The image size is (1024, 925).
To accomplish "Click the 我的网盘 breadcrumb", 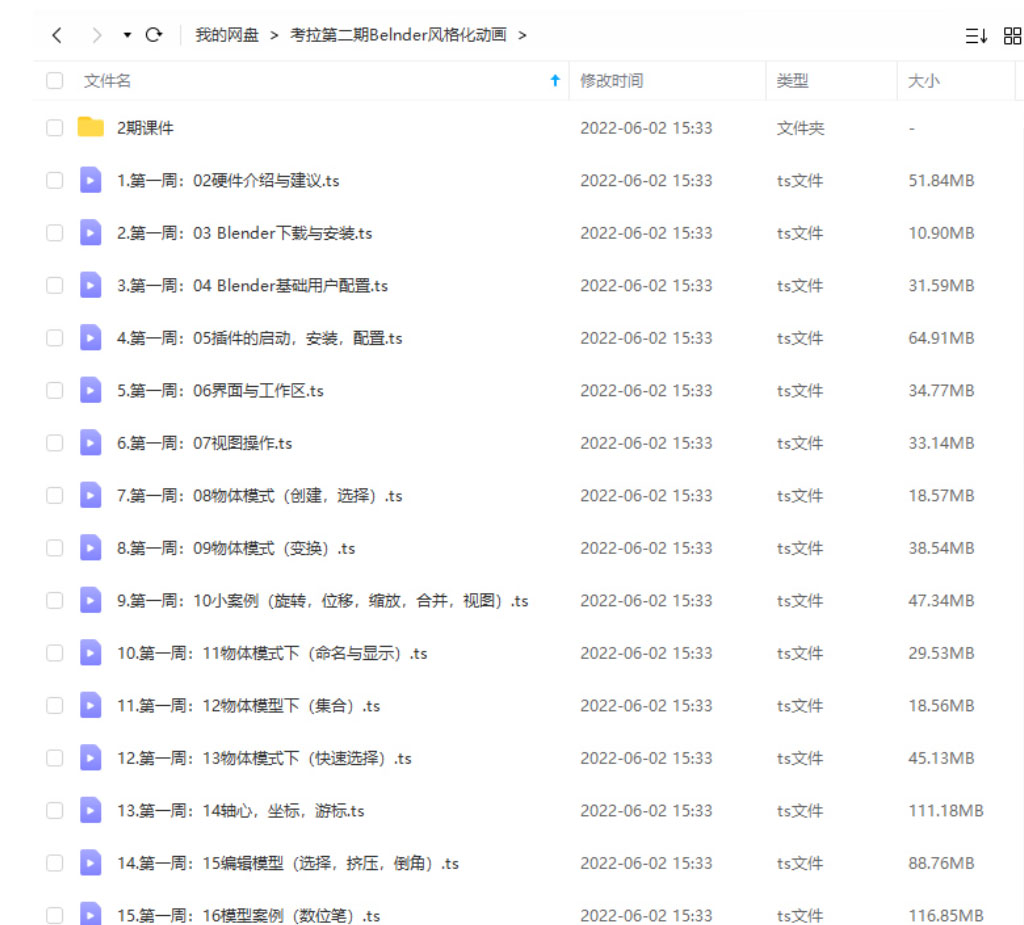I will (x=227, y=35).
